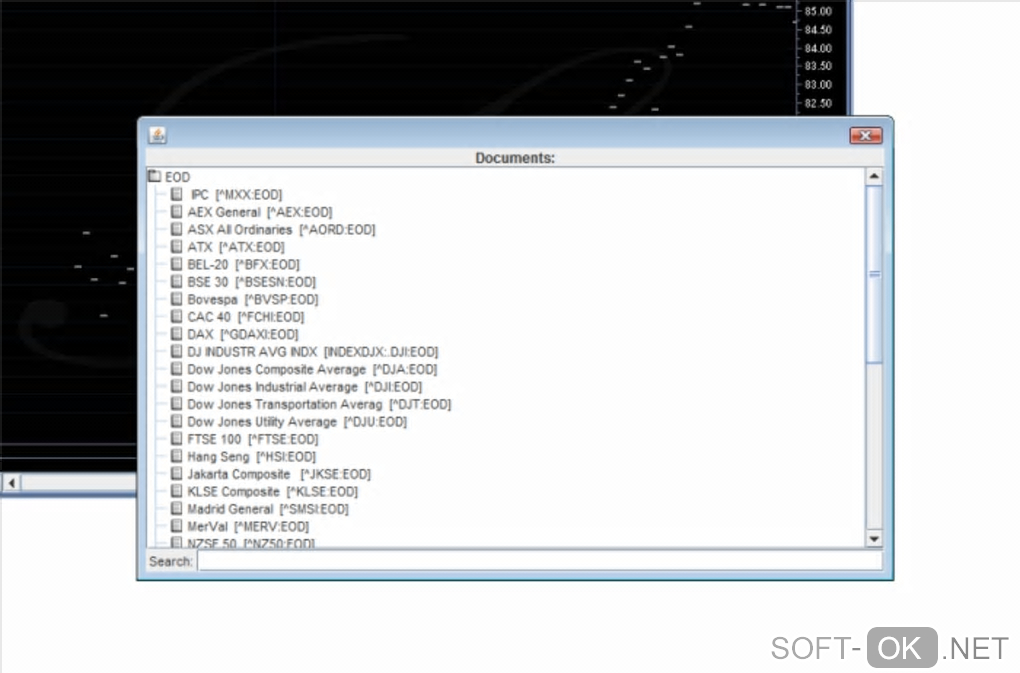Click the document icon beside DJ INDUSTR AVG INDX
The height and width of the screenshot is (673, 1020).
pos(176,351)
